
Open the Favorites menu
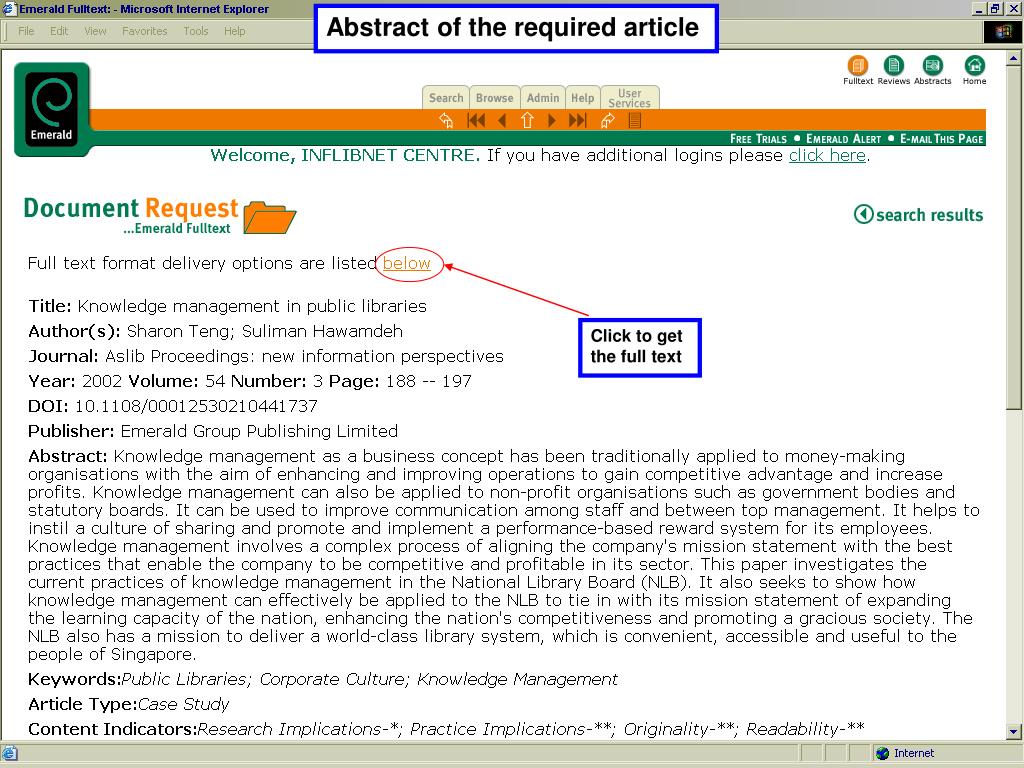coord(144,31)
